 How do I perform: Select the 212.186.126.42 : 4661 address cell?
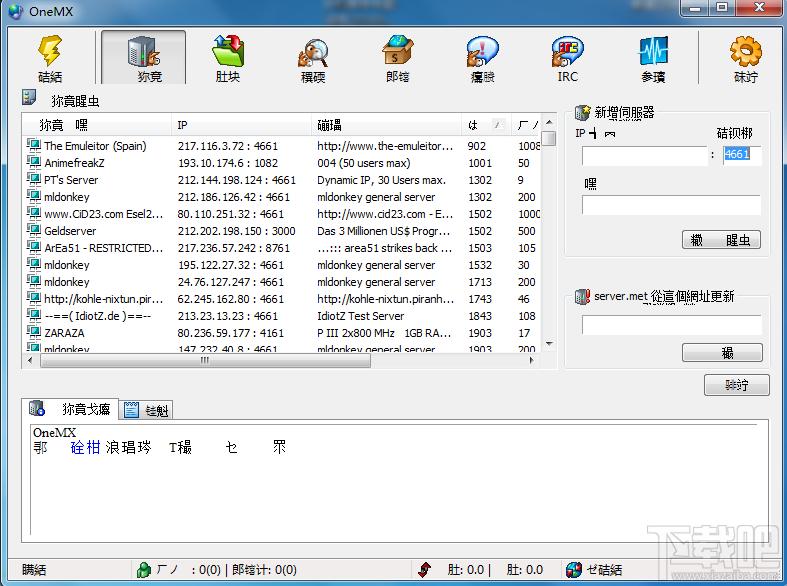[234, 197]
